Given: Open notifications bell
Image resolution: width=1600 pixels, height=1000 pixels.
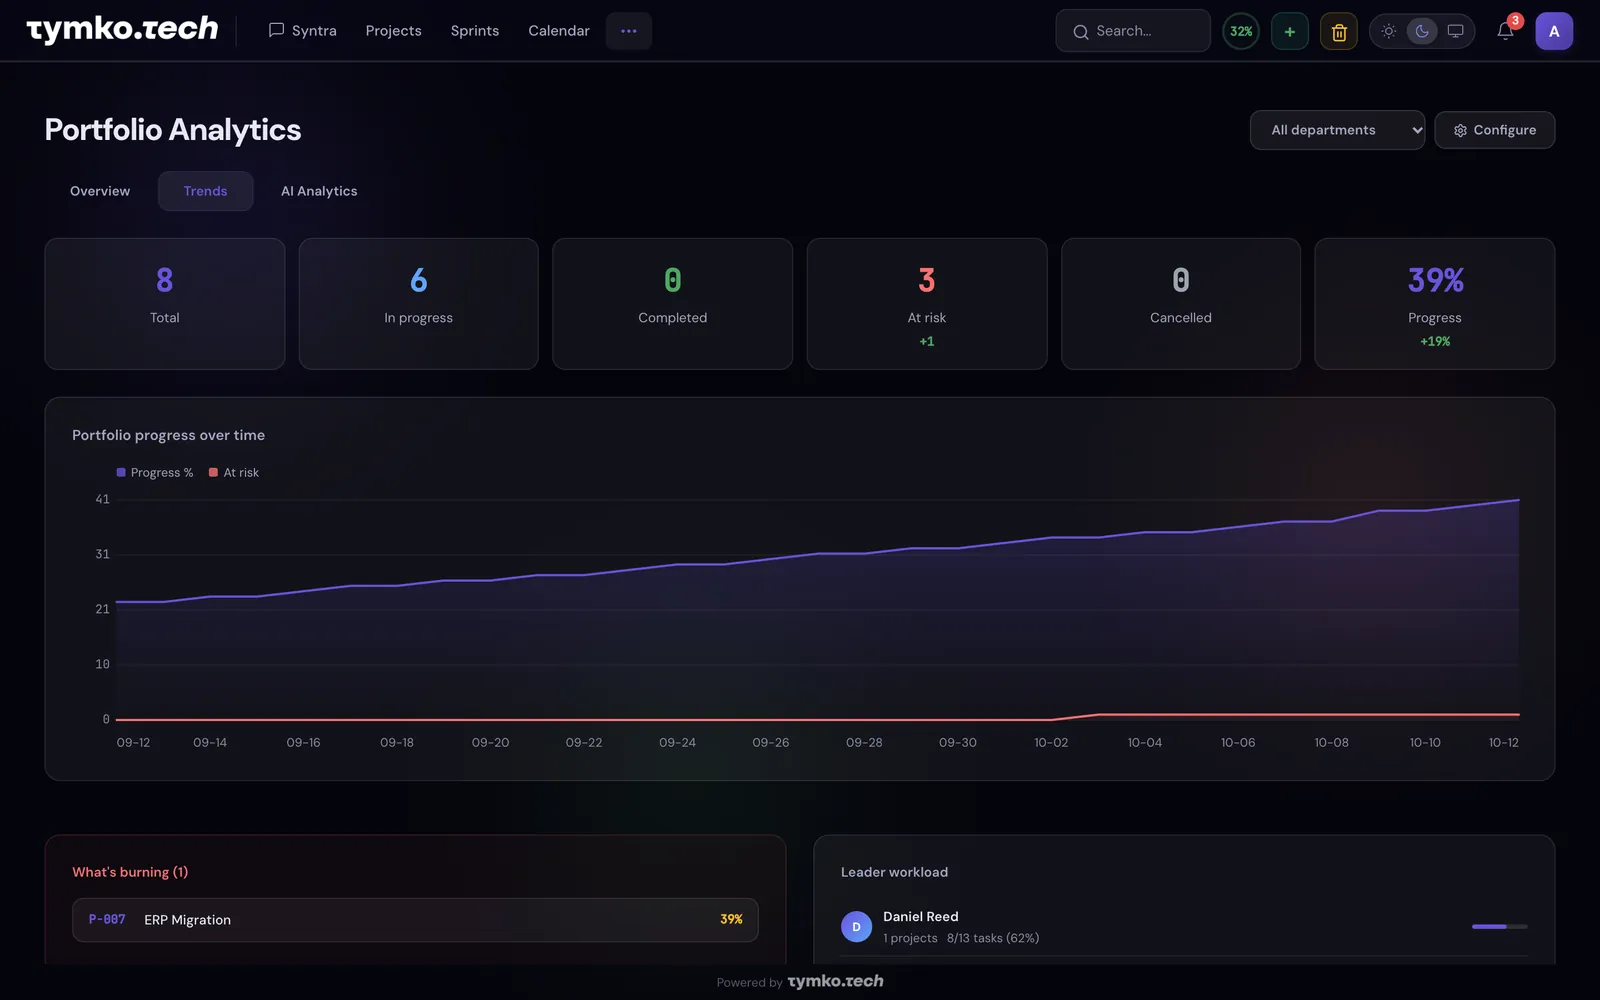Looking at the screenshot, I should click(1505, 31).
